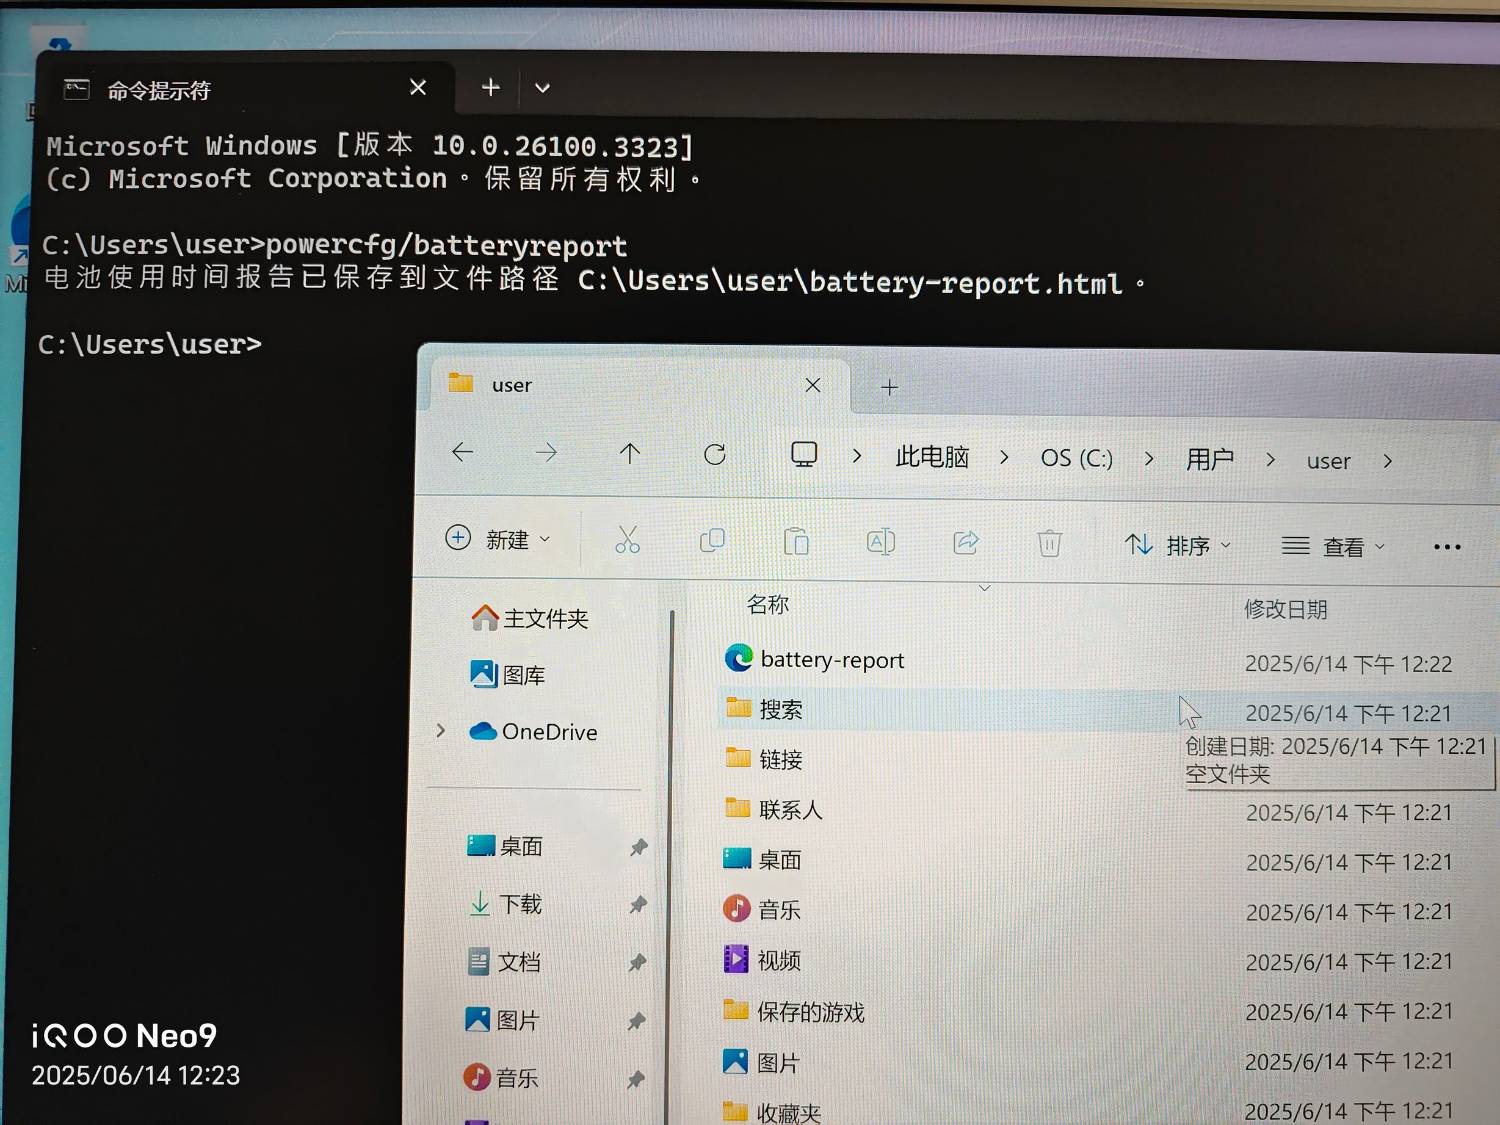This screenshot has height=1125, width=1500.
Task: Click pin icon next to 文档
Action: tap(637, 963)
